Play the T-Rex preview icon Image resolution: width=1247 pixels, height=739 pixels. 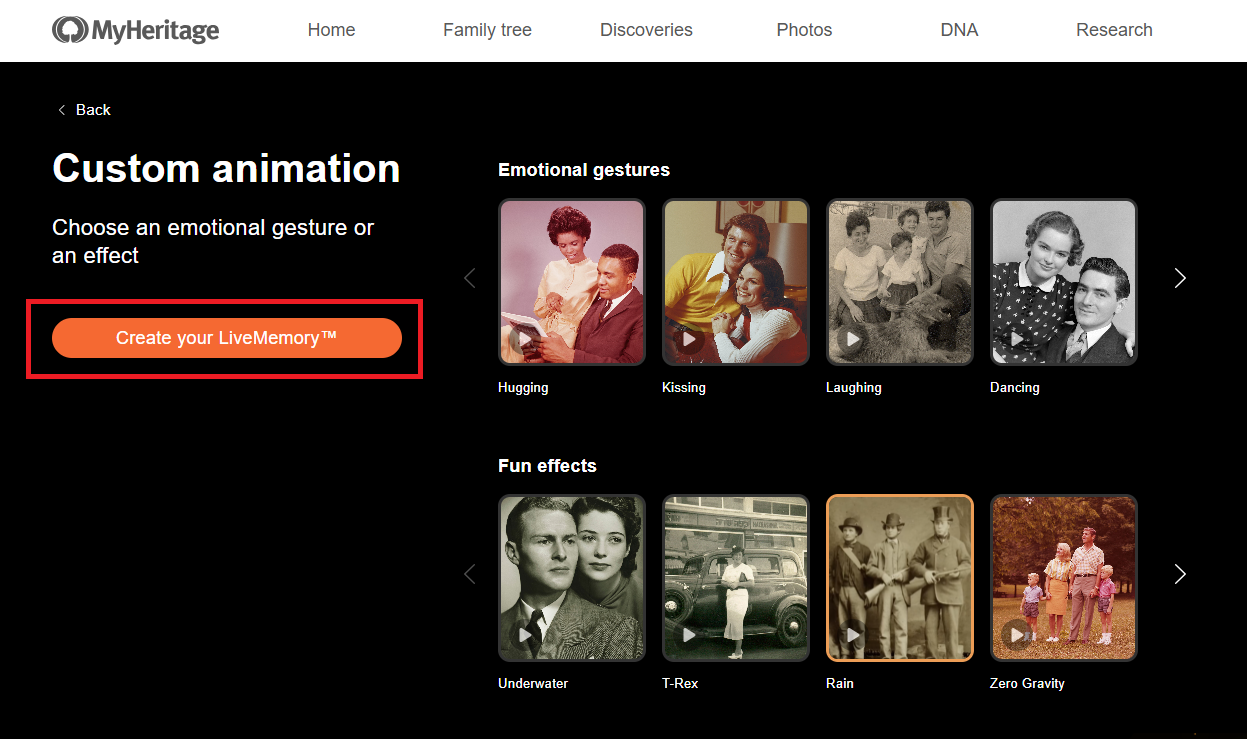689,635
